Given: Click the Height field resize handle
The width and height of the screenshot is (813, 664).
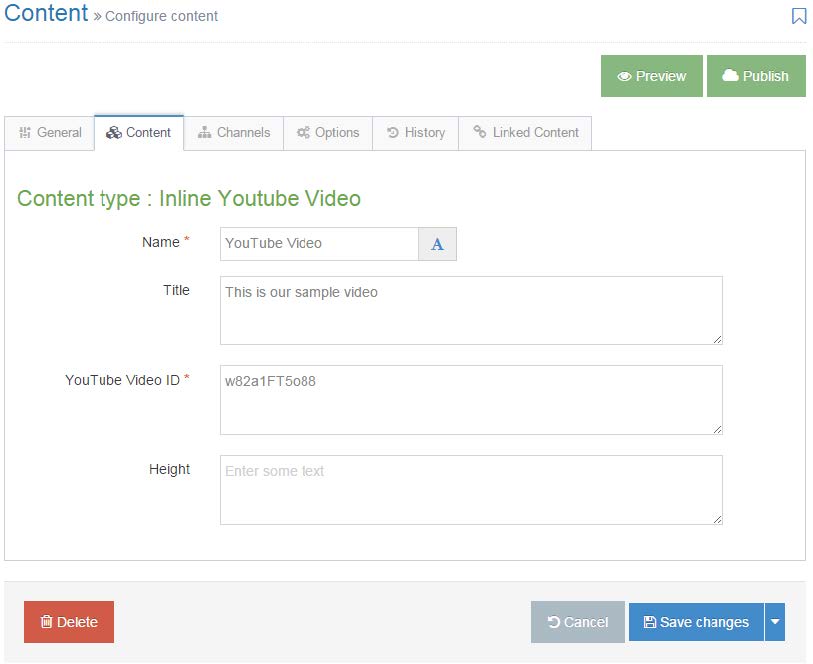Looking at the screenshot, I should (x=718, y=519).
